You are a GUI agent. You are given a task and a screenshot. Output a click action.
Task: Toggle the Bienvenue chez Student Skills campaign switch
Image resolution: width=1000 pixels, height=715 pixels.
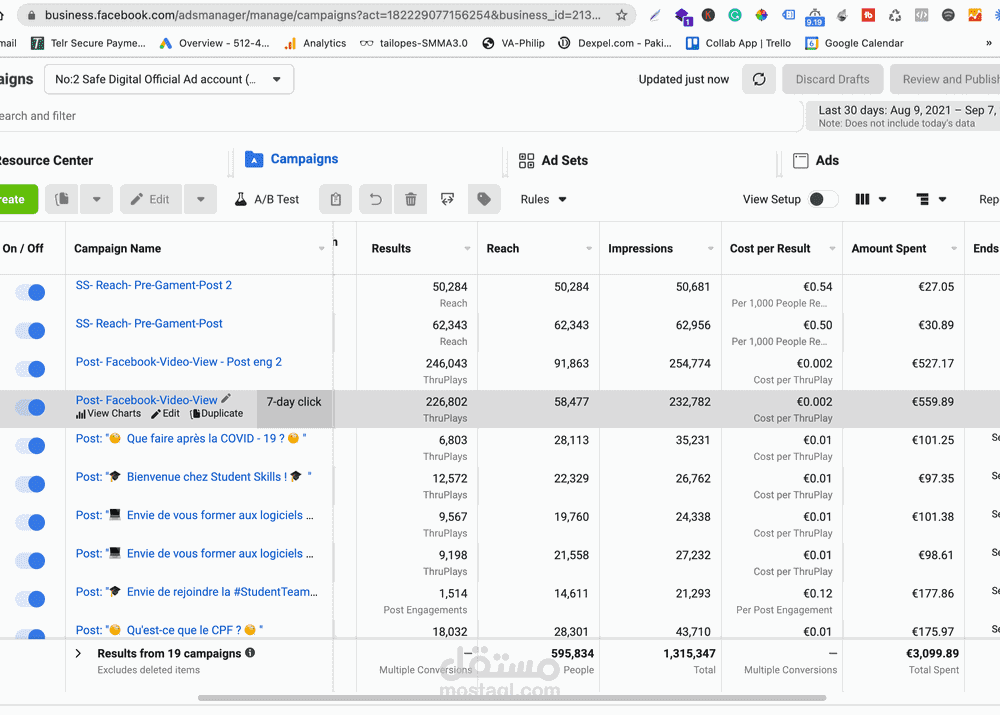[31, 483]
